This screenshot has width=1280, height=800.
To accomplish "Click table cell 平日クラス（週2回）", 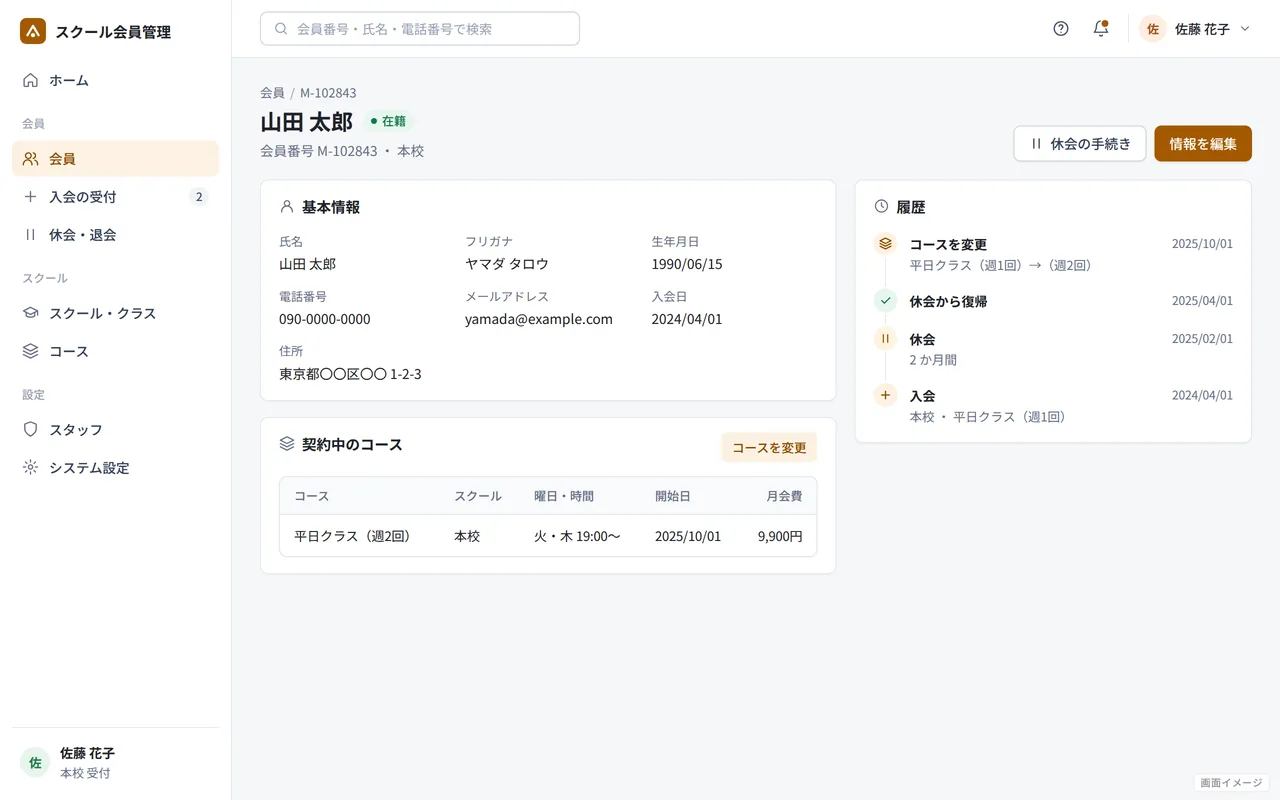I will (353, 536).
